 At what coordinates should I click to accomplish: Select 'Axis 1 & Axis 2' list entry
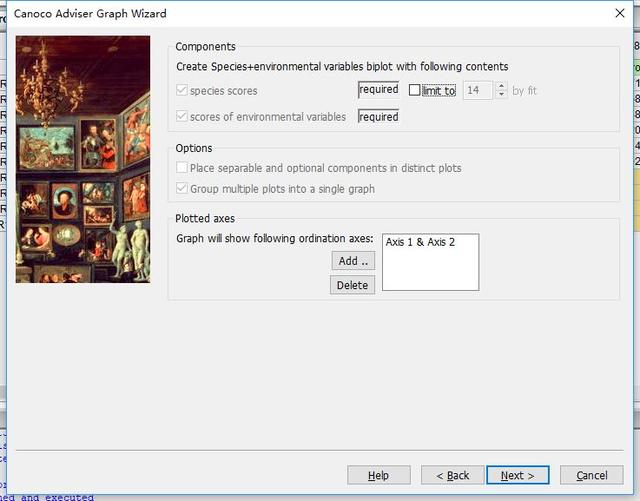(420, 242)
